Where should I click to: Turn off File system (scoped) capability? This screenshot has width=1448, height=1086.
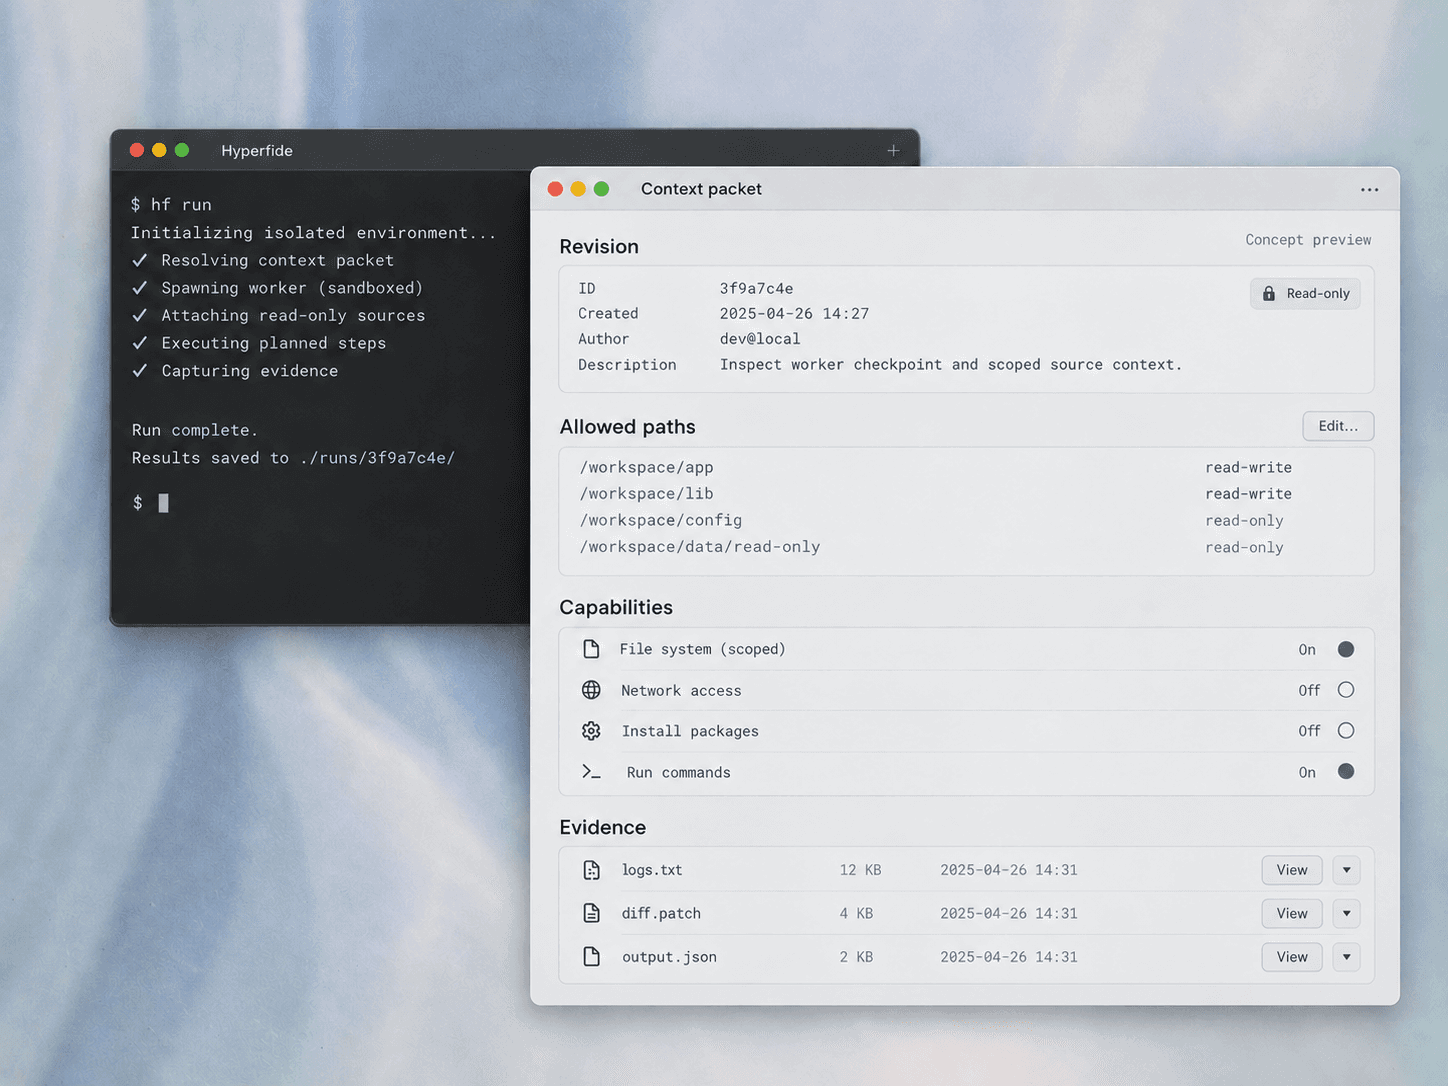(1346, 649)
